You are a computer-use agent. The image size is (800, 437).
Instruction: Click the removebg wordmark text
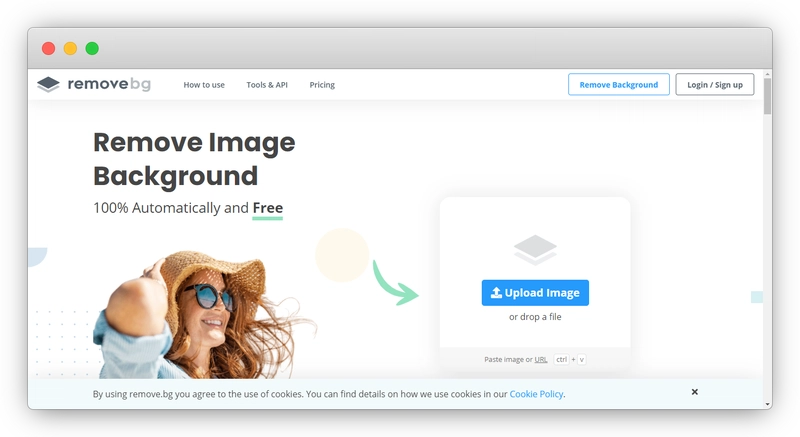tap(109, 84)
